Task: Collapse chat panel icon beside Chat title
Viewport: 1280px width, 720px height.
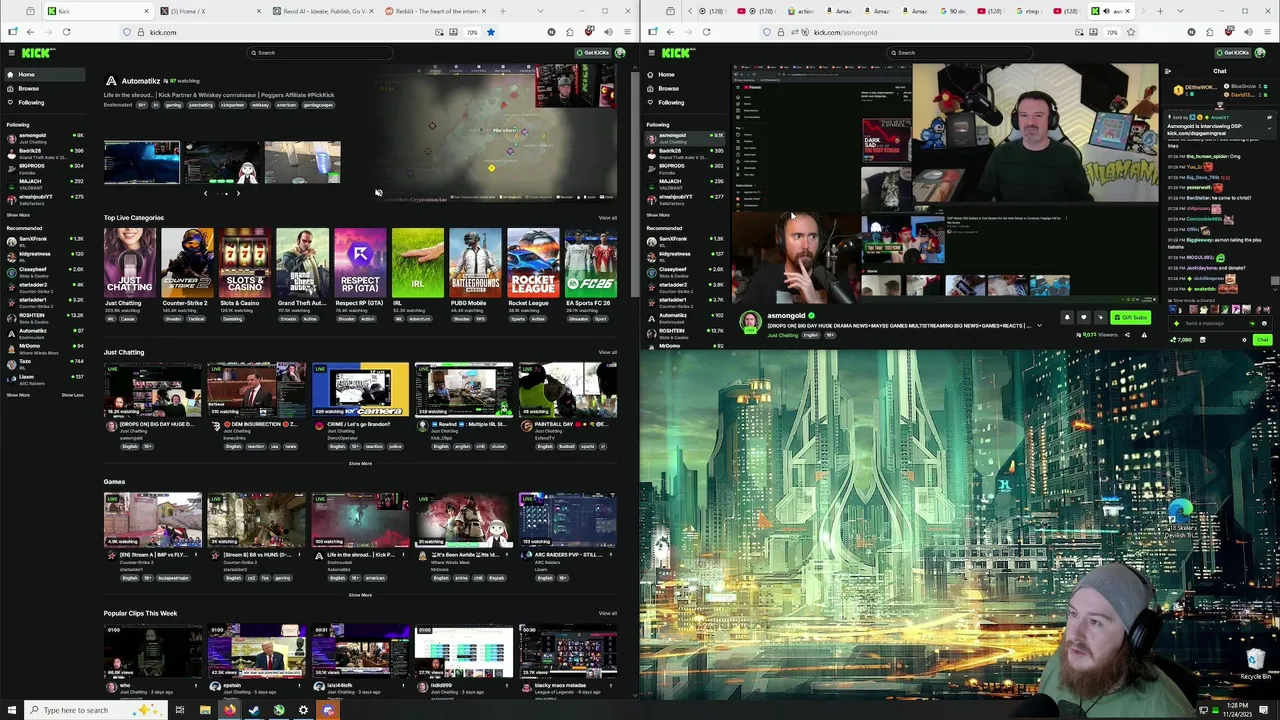Action: (1167, 71)
